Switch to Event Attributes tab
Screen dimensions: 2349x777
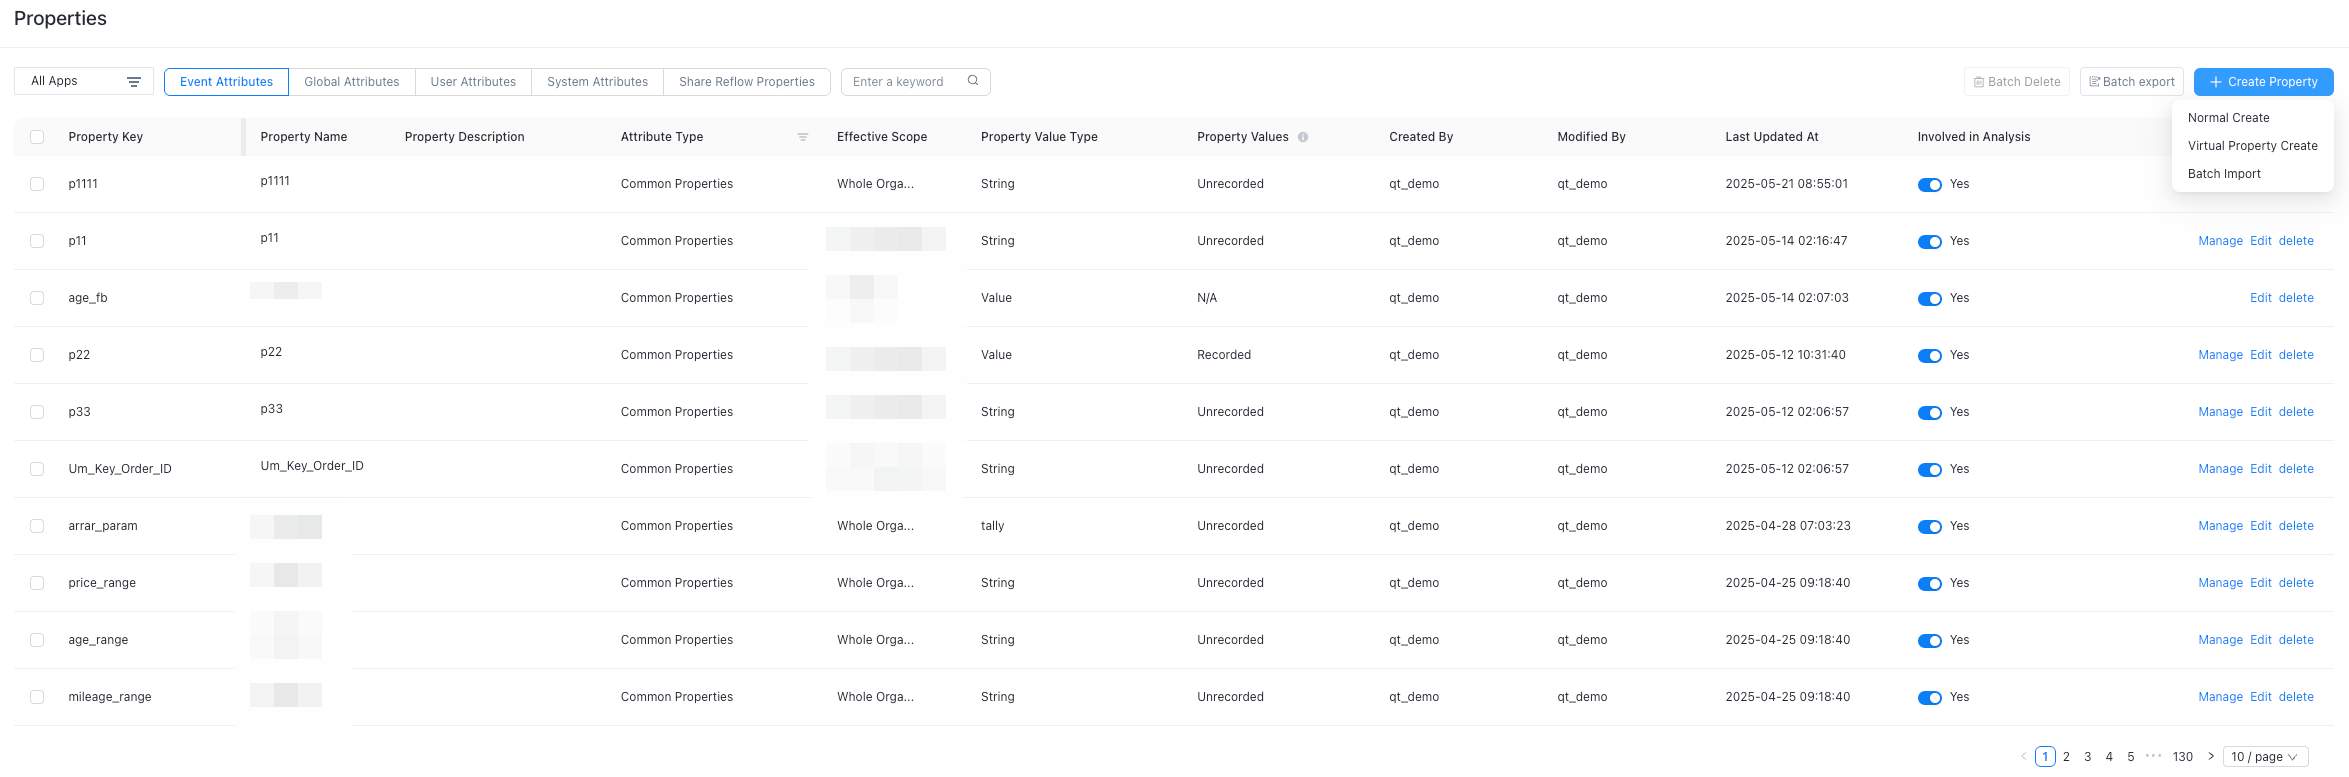[x=226, y=82]
